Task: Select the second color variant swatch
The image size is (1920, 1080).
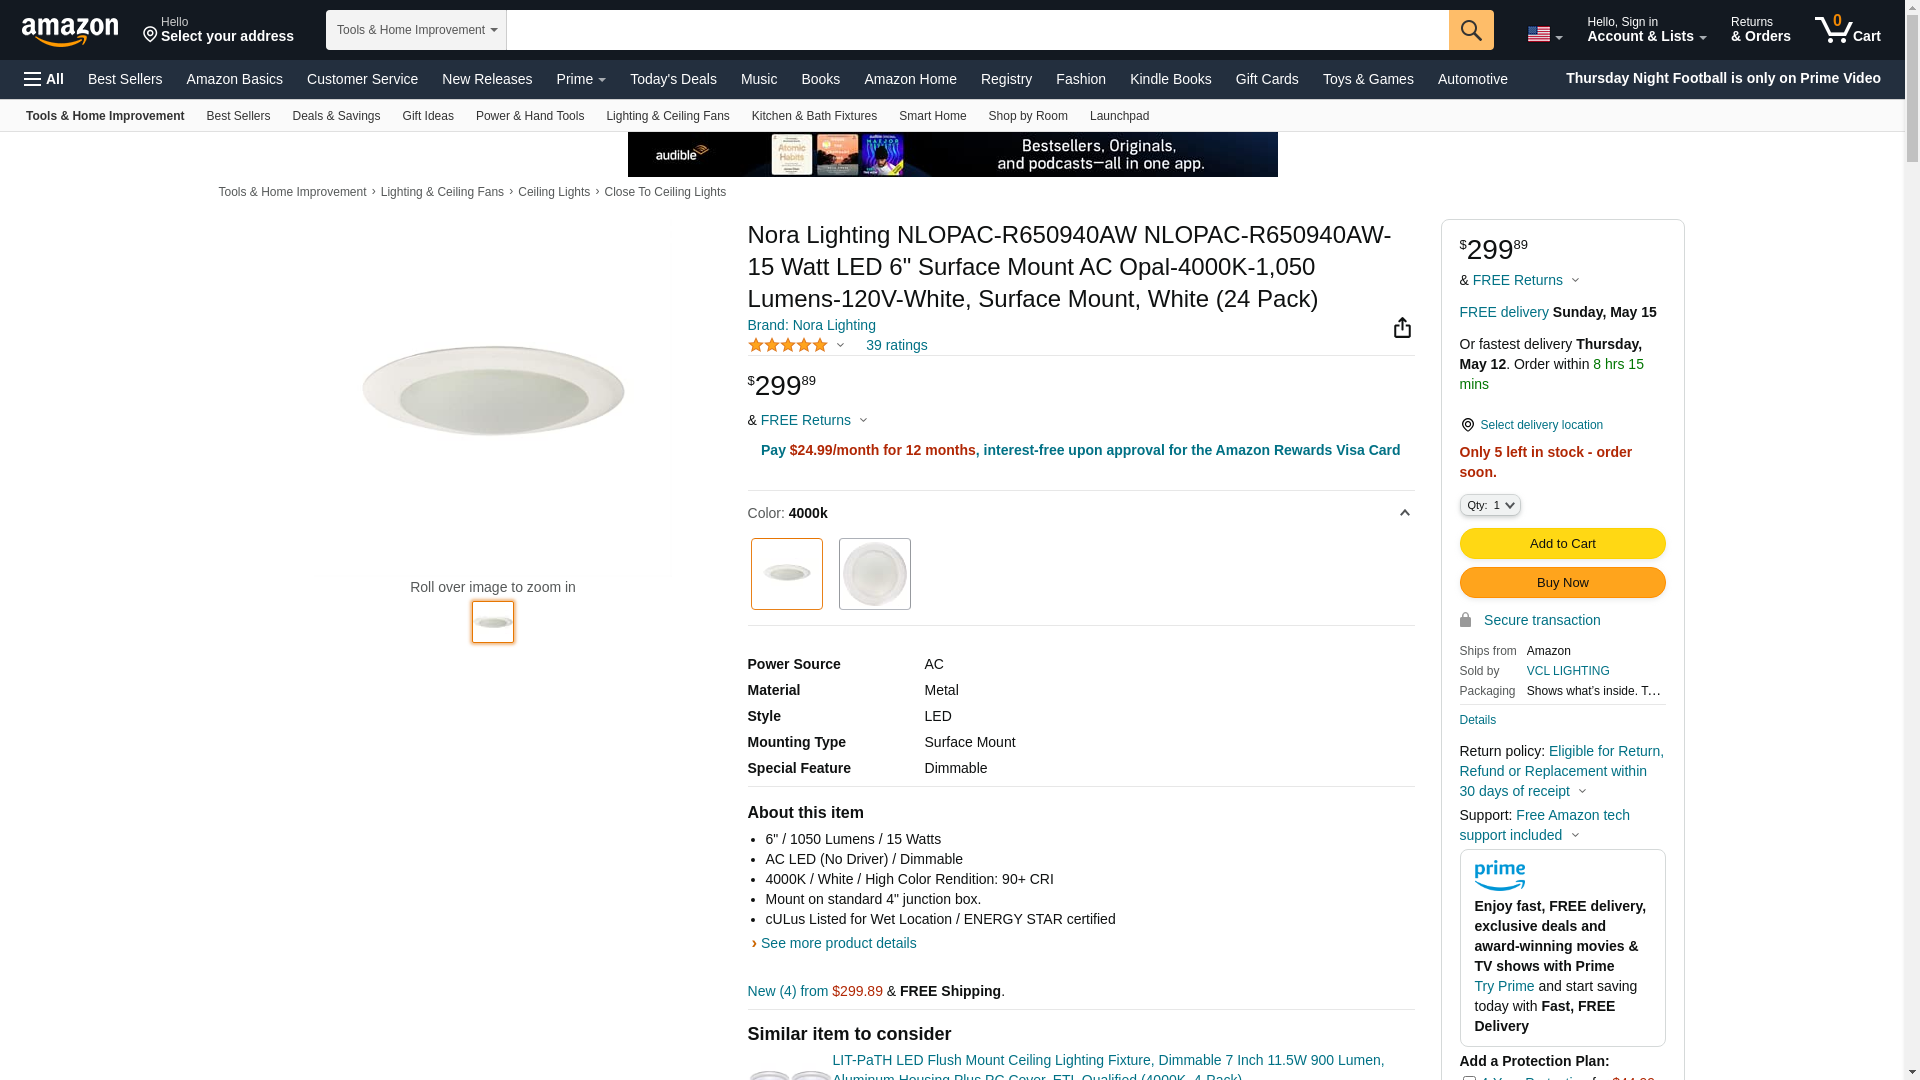Action: click(874, 574)
